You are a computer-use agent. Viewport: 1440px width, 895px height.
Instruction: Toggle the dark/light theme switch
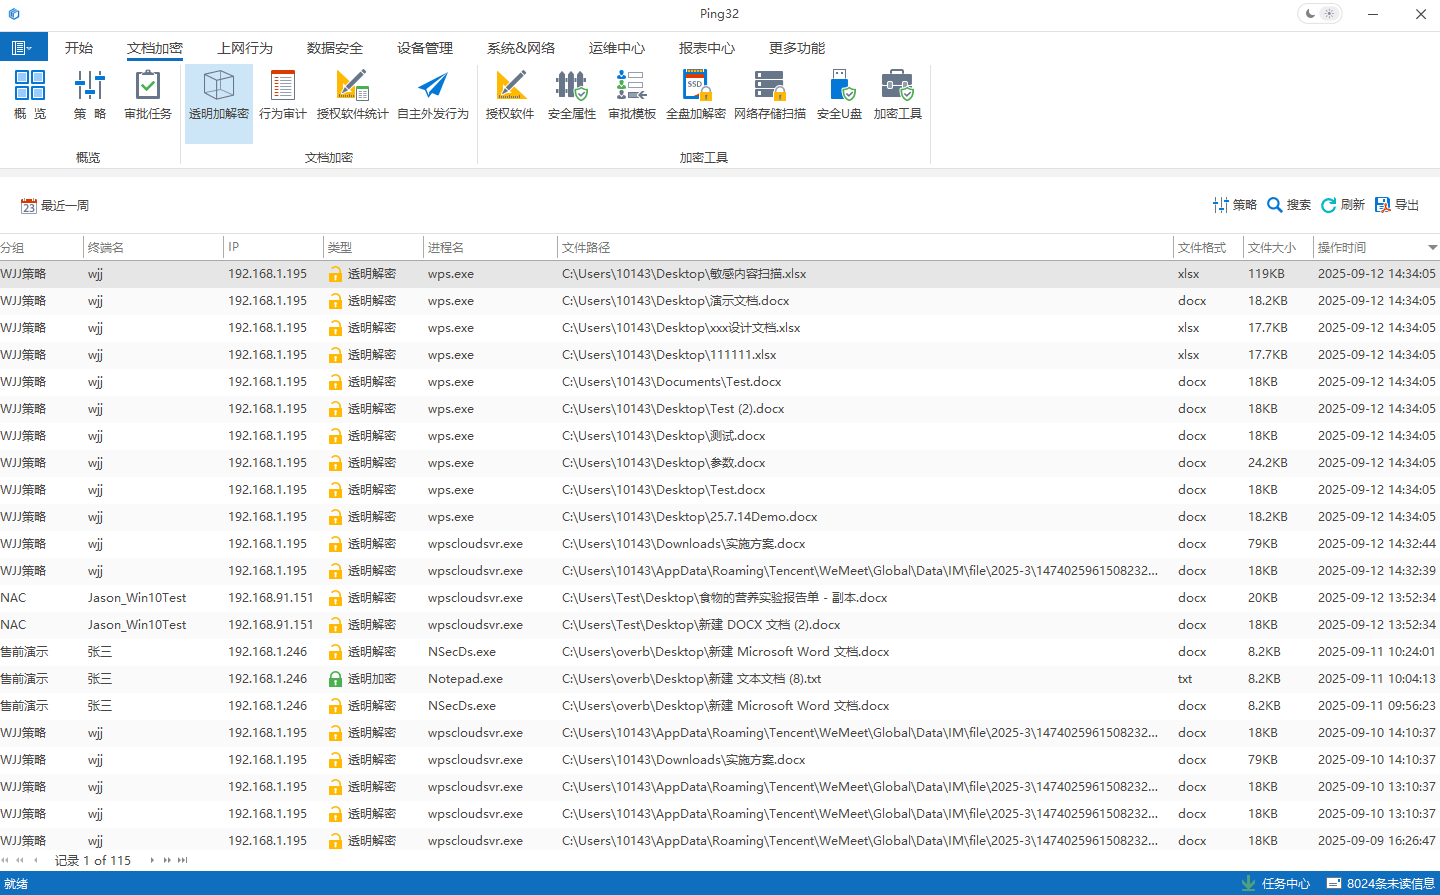[x=1319, y=14]
